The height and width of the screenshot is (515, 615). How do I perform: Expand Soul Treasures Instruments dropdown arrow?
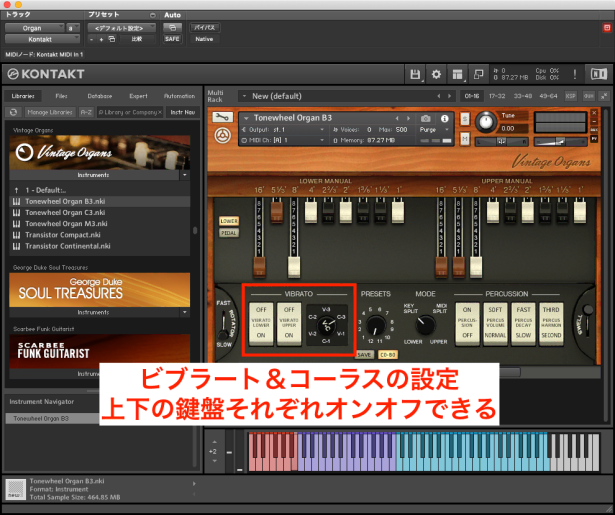[185, 312]
